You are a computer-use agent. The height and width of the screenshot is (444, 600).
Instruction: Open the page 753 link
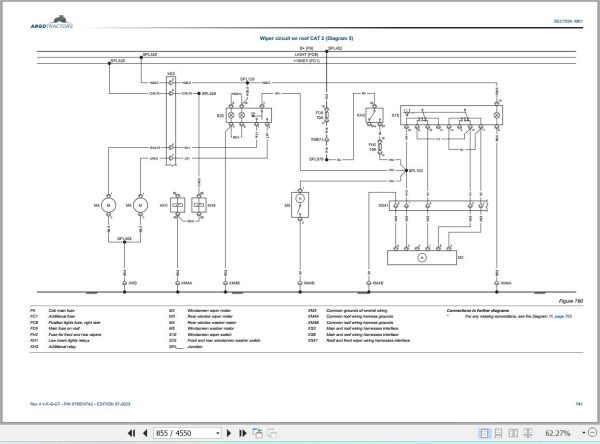click(563, 317)
